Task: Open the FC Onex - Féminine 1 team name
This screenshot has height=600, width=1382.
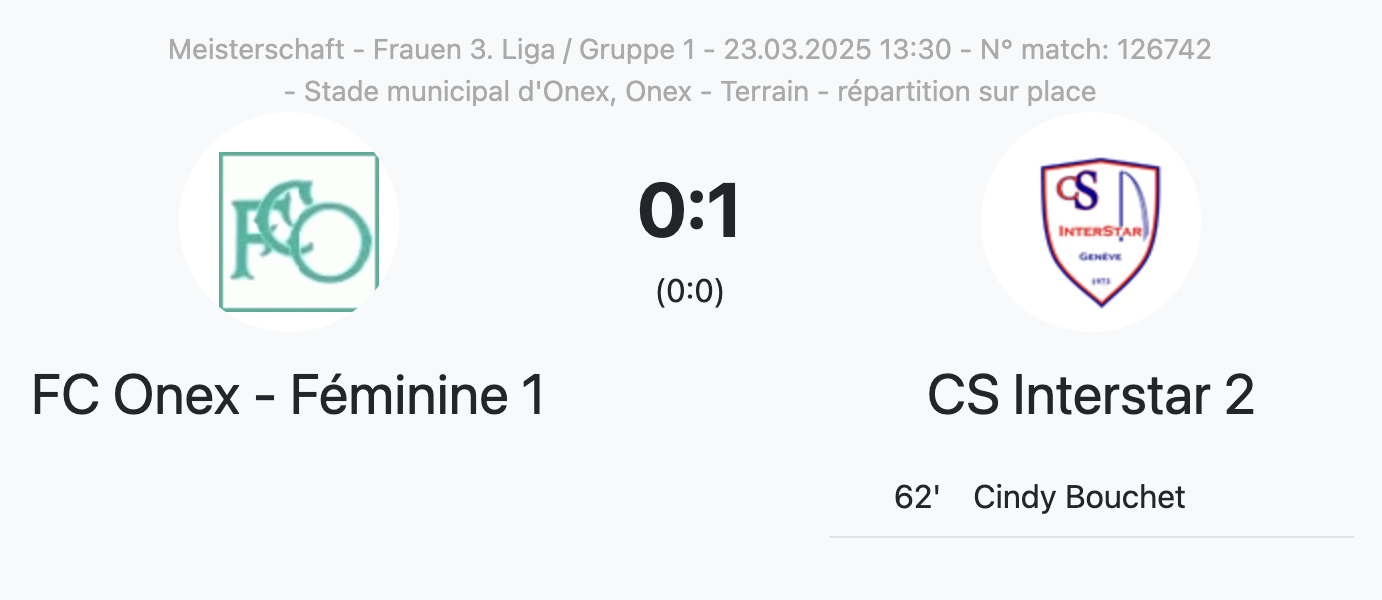Action: [288, 395]
